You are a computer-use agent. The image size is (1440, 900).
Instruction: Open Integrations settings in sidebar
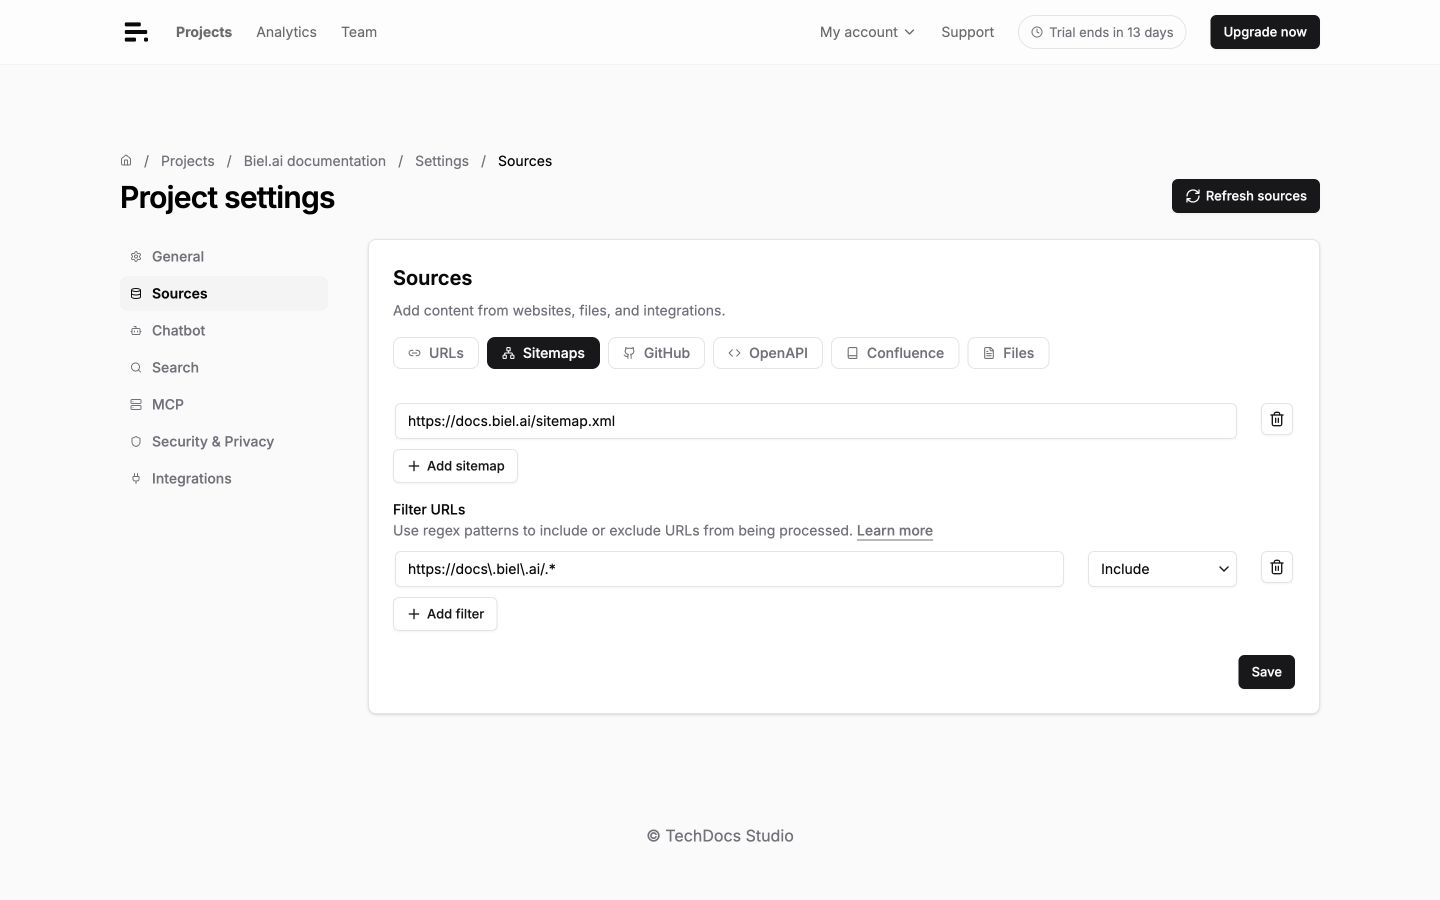tap(224, 478)
